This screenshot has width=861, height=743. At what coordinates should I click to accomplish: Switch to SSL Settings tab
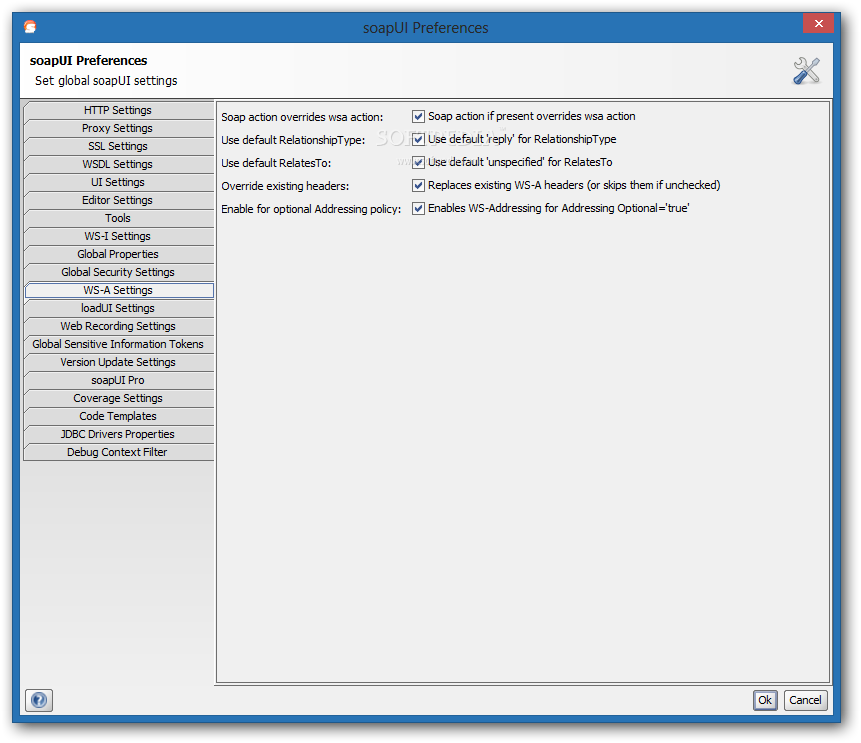[119, 147]
